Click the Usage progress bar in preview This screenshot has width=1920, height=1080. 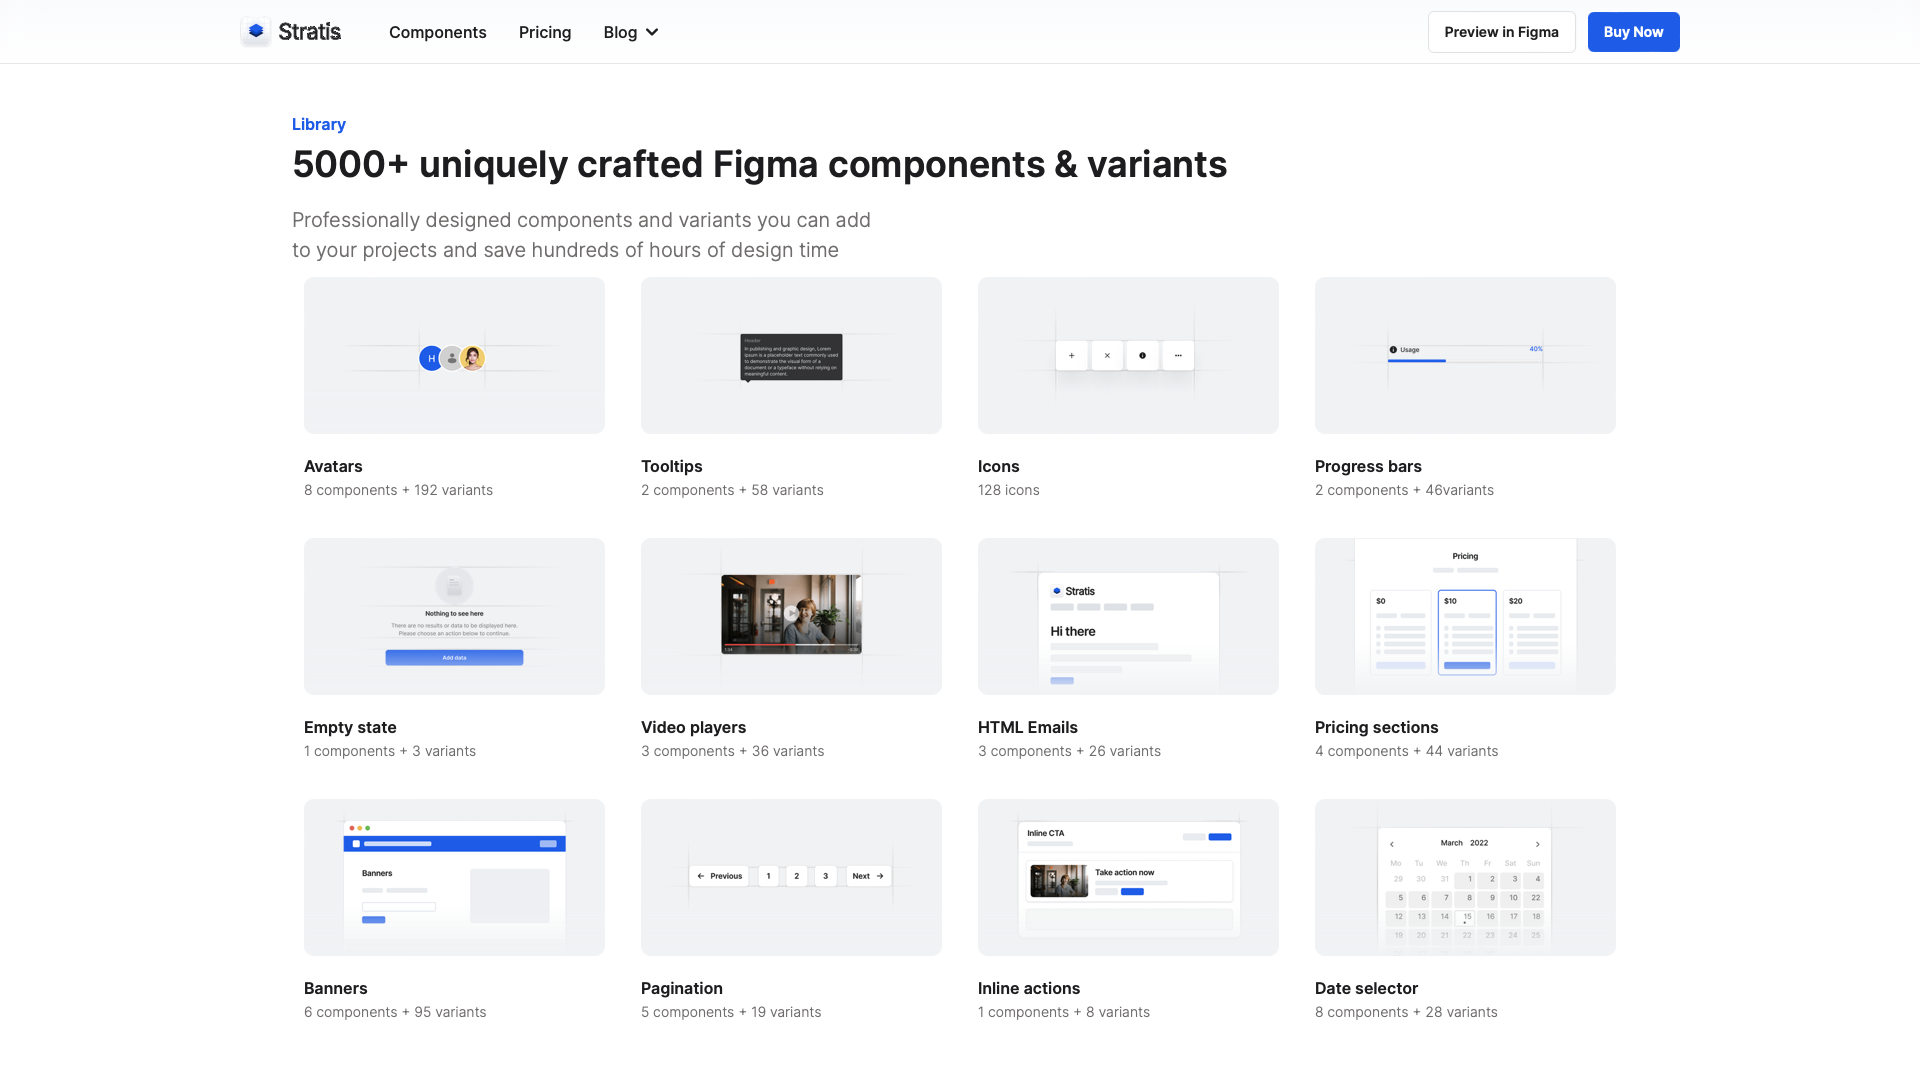click(1465, 360)
